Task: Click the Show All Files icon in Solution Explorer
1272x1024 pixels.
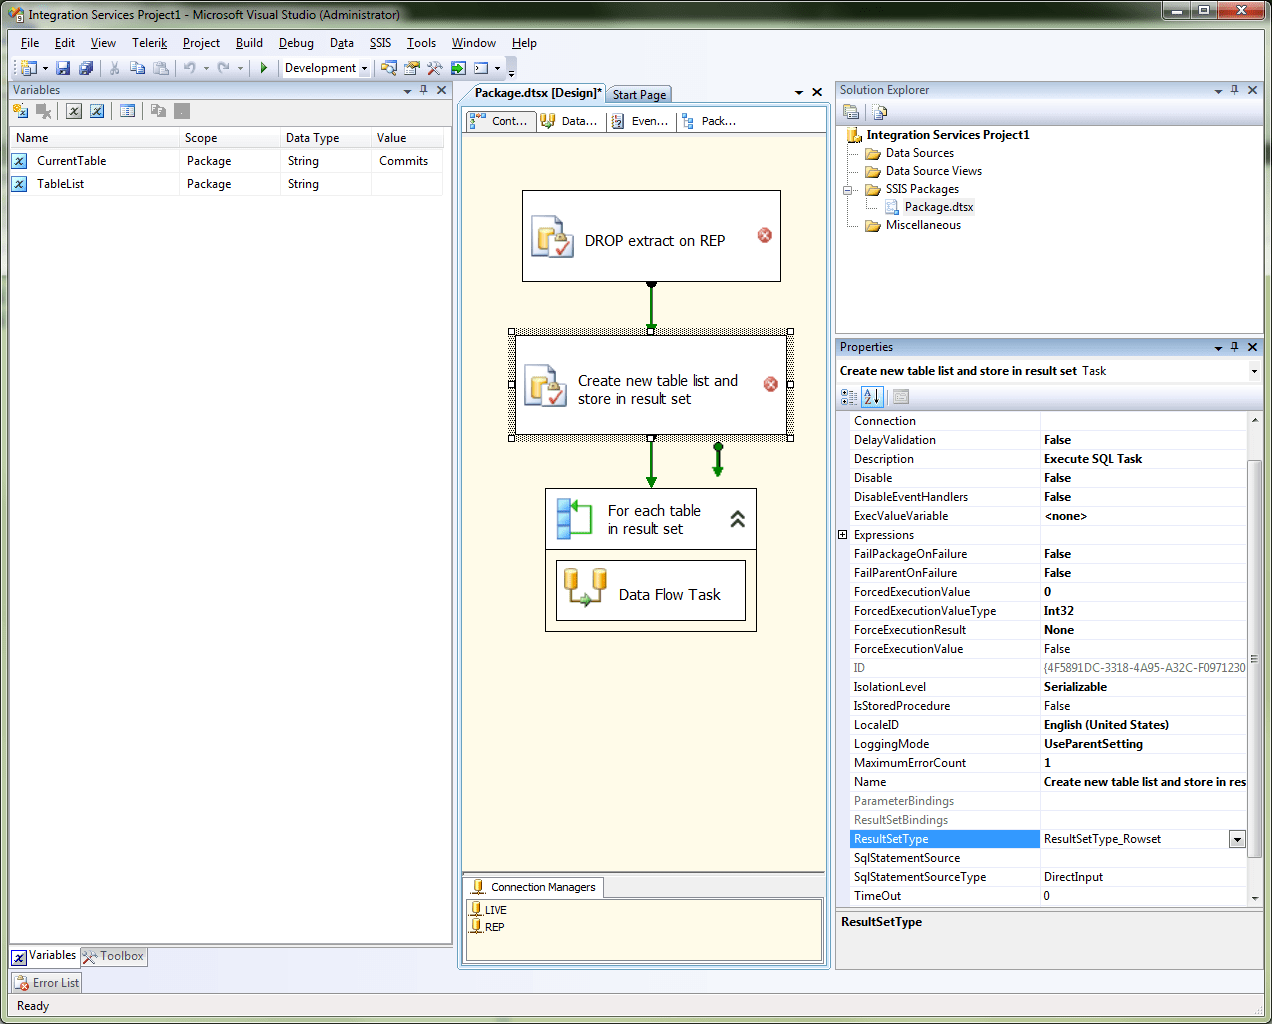Action: point(880,112)
